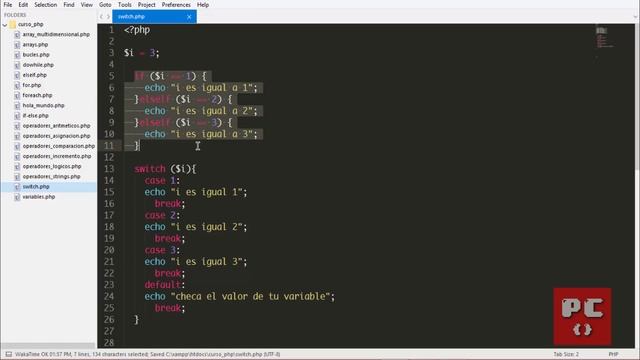
Task: Open dowhile.php in sidebar
Action: click(x=38, y=65)
